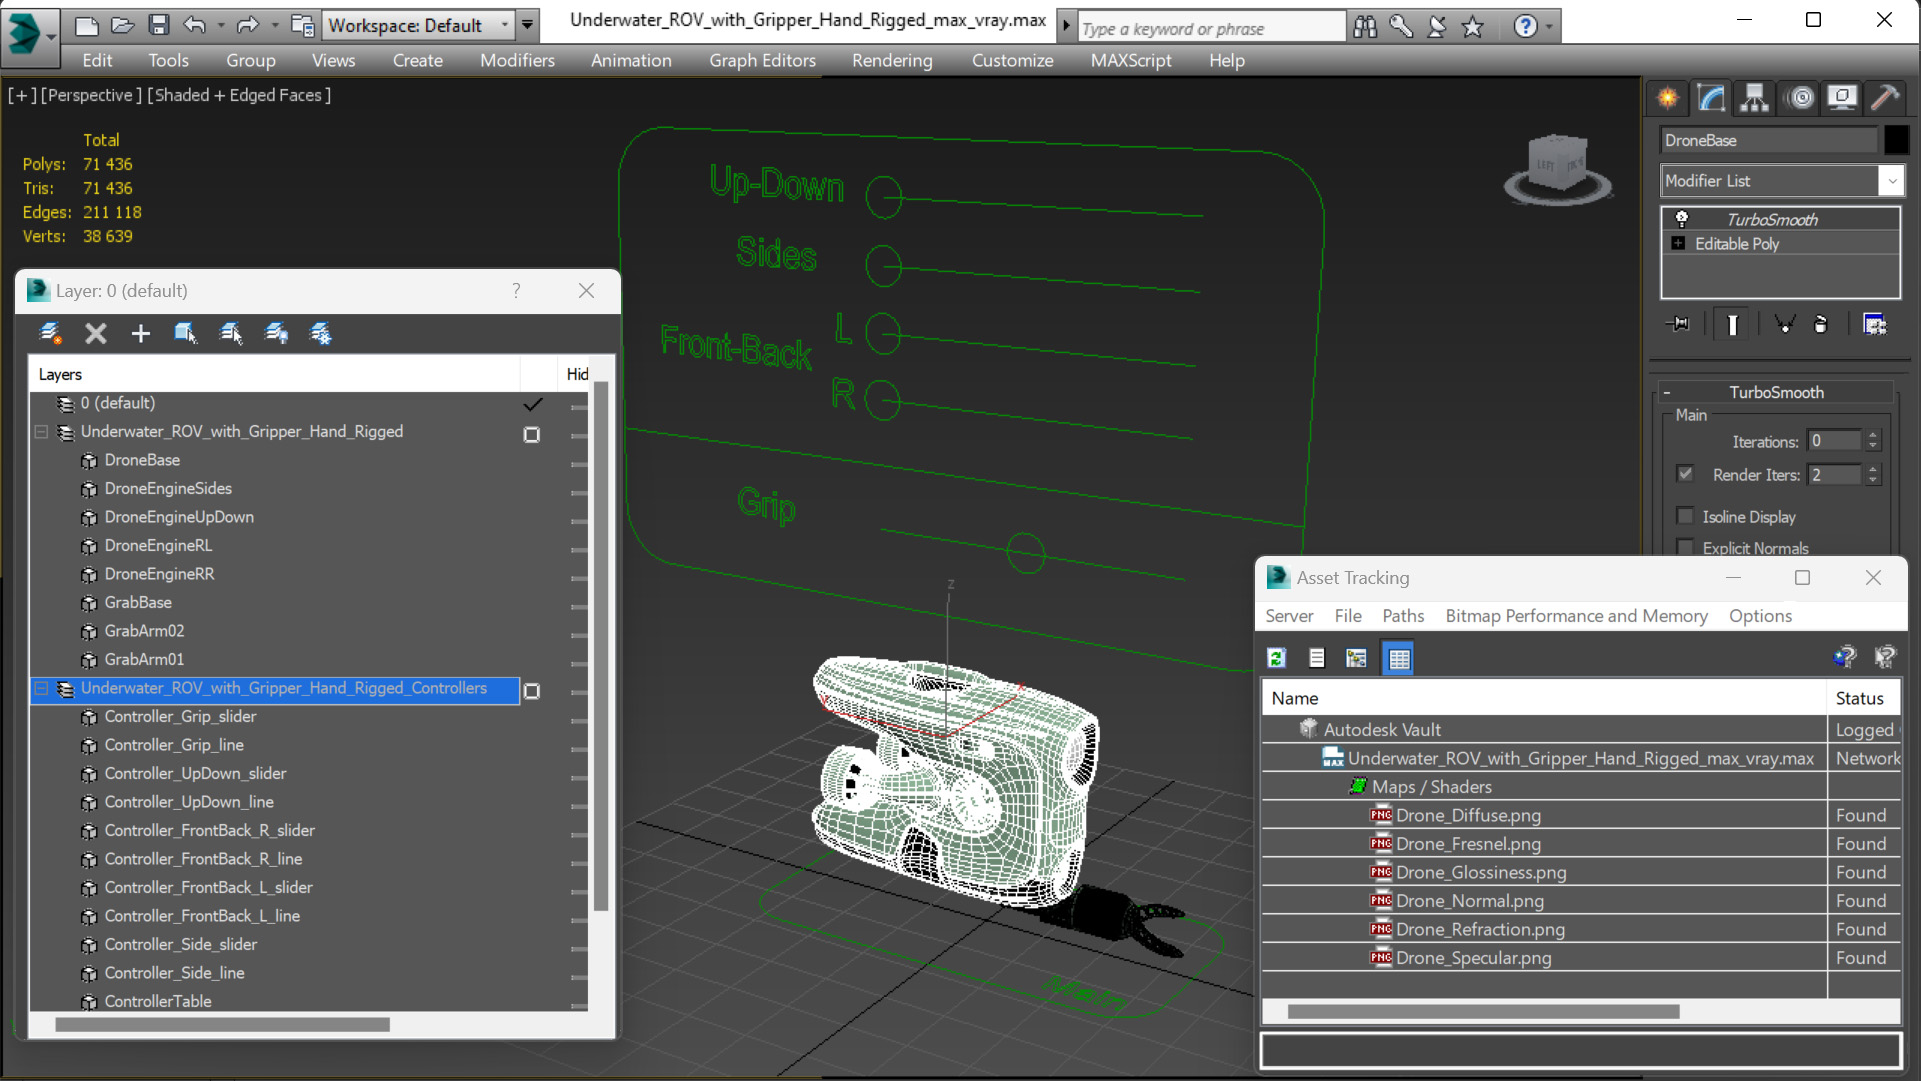1921x1081 pixels.
Task: Add selection to layer plus icon
Action: pos(141,334)
